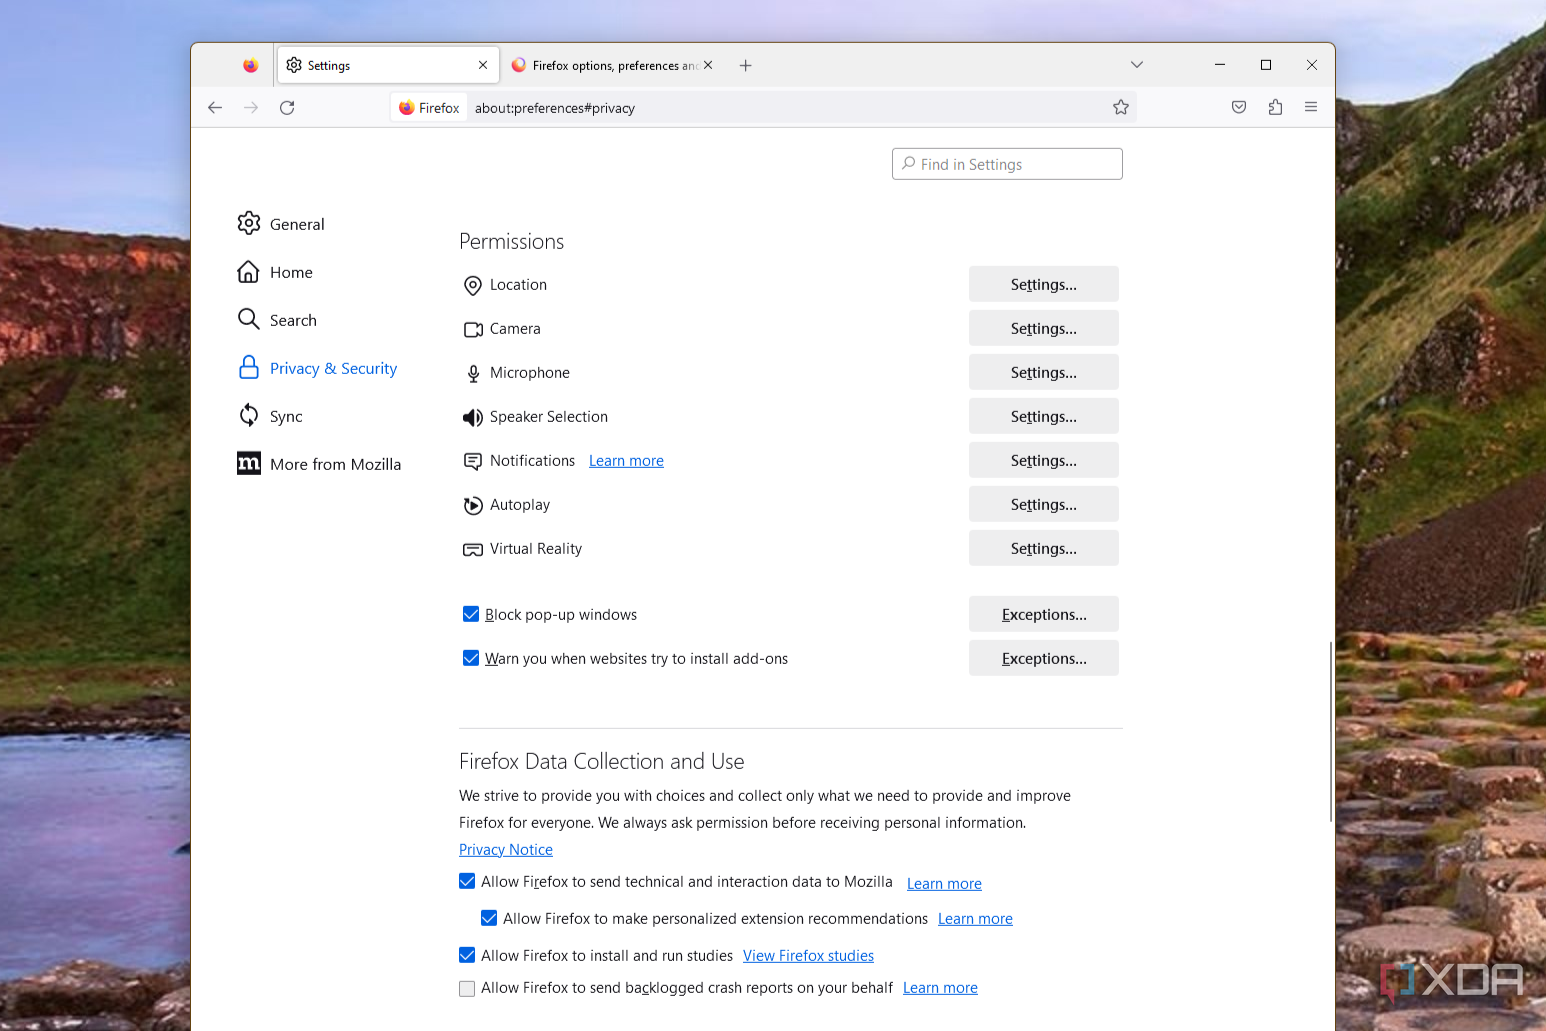1546x1031 pixels.
Task: Open View Firefox studies link
Action: point(808,956)
